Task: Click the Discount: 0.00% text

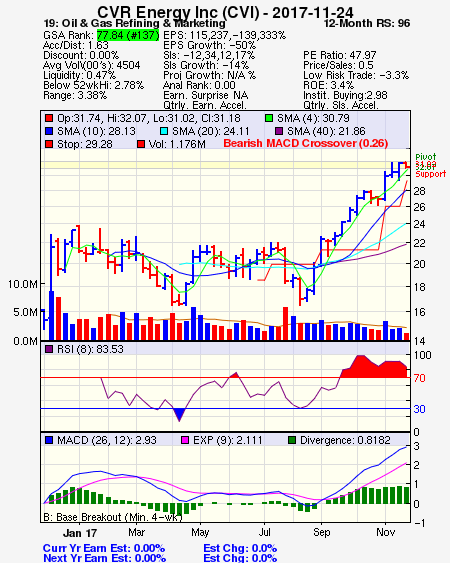Action: click(x=81, y=55)
